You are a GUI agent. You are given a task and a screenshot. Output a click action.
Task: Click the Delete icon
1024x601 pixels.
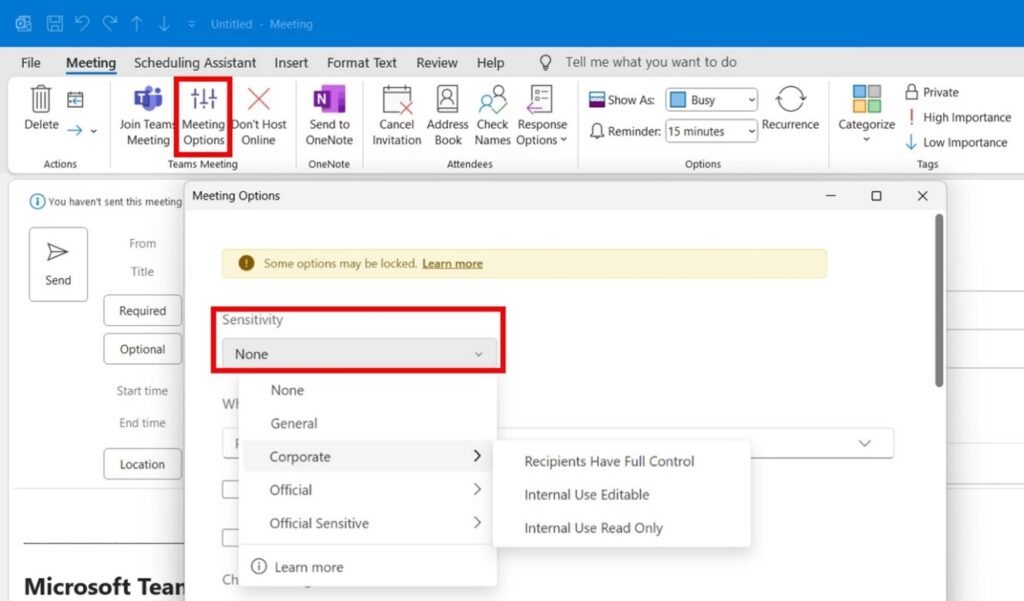40,110
